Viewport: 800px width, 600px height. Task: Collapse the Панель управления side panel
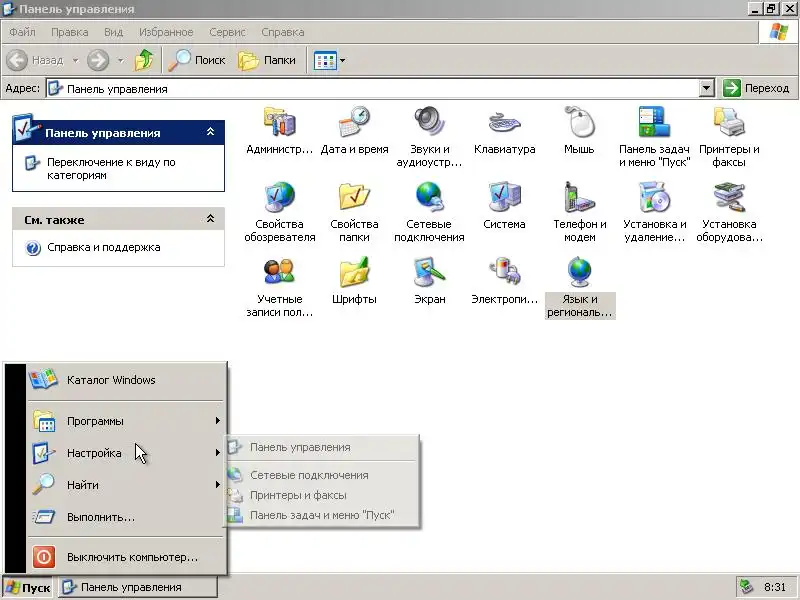click(210, 132)
